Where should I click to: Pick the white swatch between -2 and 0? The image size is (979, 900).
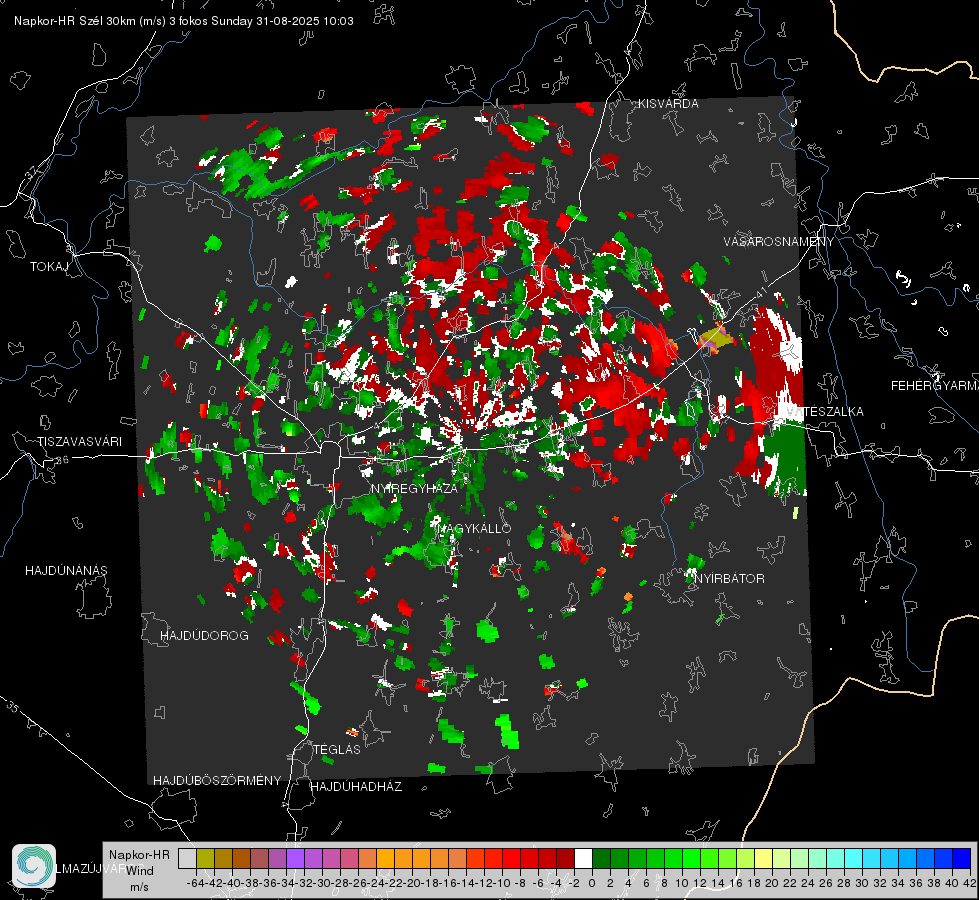(583, 858)
